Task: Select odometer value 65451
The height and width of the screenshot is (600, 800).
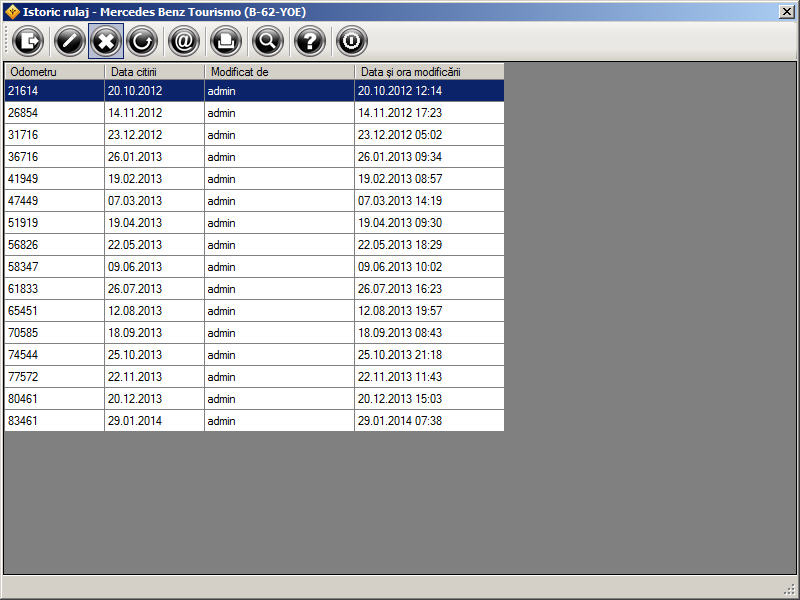Action: [x=23, y=310]
